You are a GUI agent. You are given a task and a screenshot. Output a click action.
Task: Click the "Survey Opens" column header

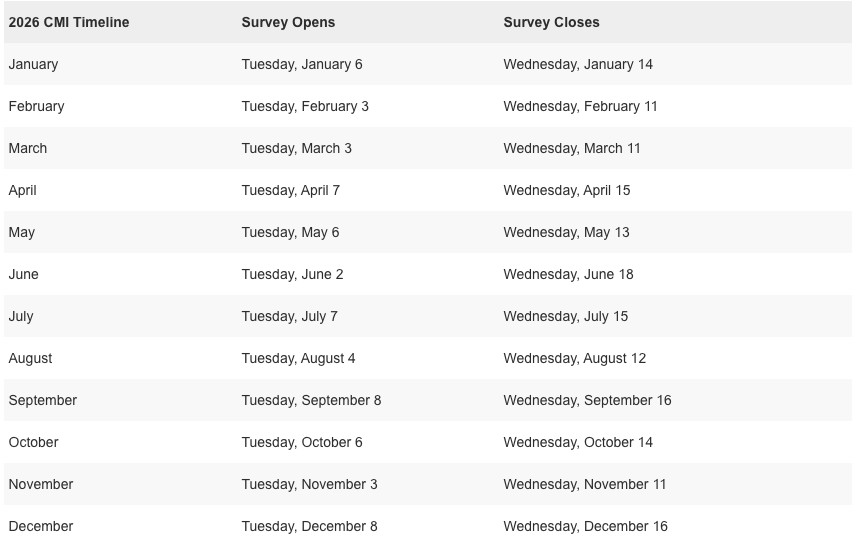(288, 22)
